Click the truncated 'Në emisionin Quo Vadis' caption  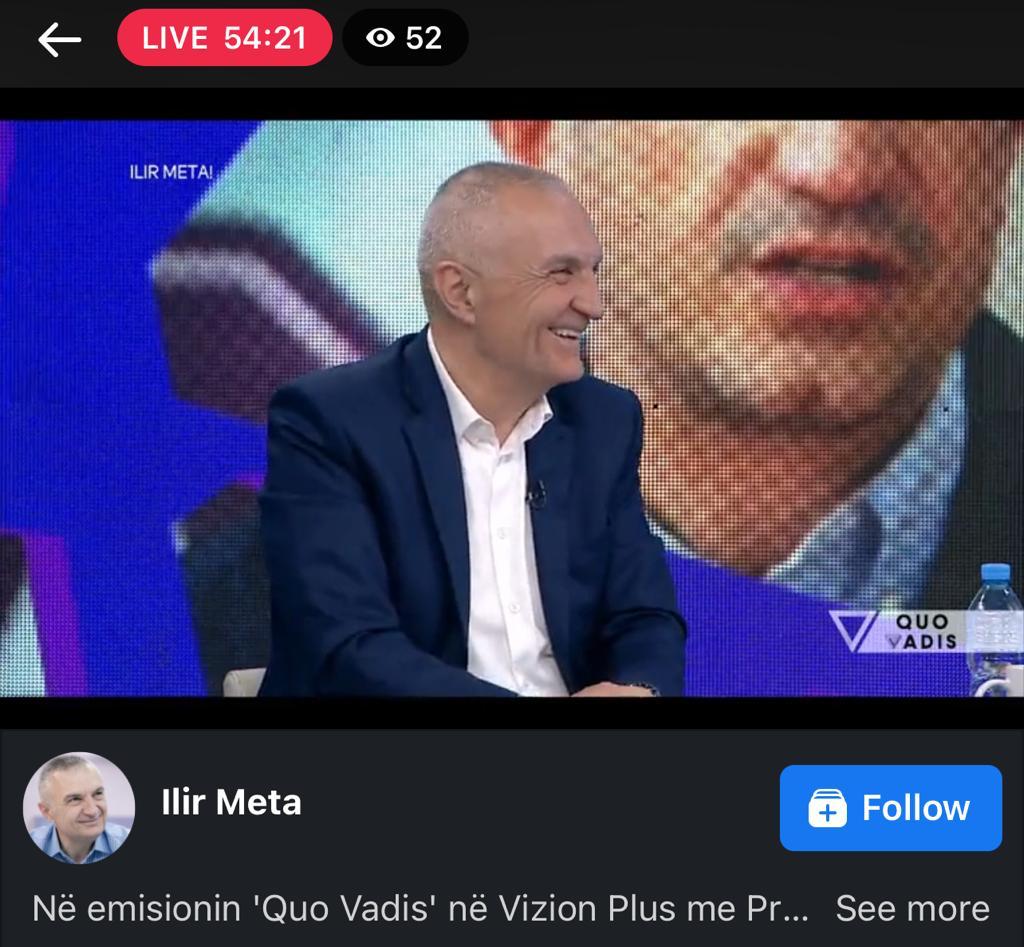click(x=421, y=908)
